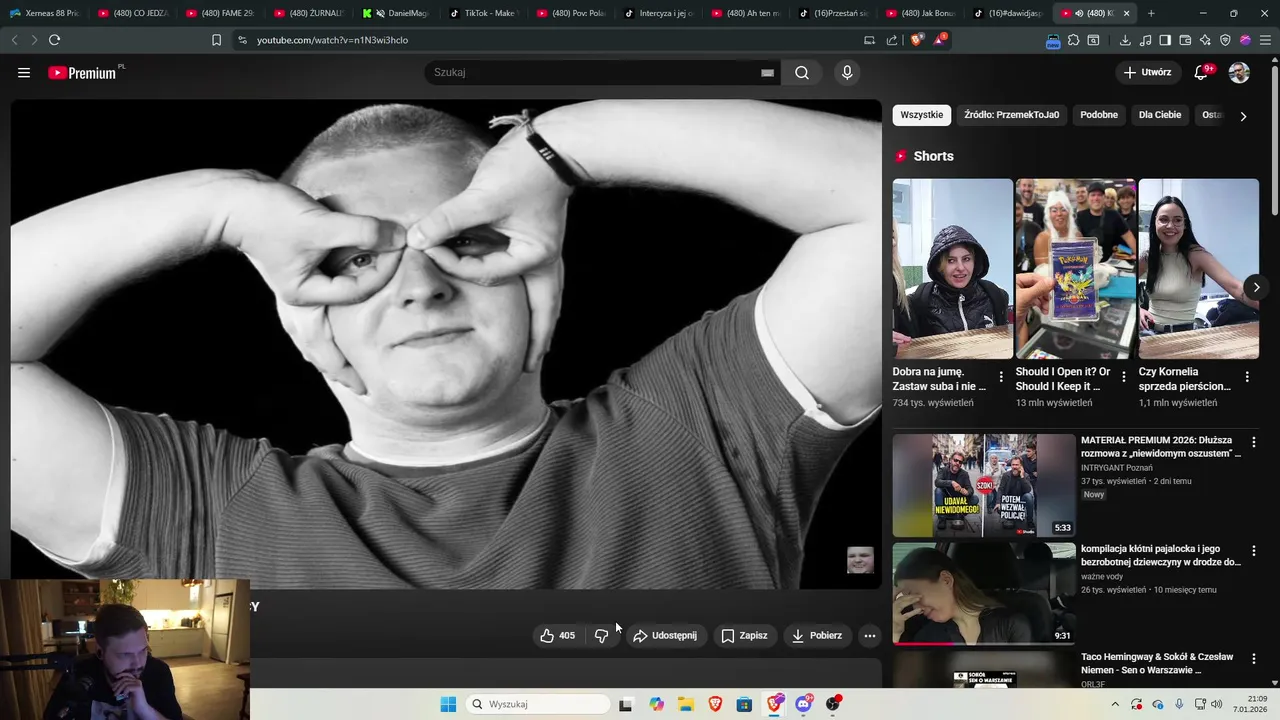The width and height of the screenshot is (1280, 720).
Task: Open Brave Rewards triangle icon
Action: click(x=940, y=40)
